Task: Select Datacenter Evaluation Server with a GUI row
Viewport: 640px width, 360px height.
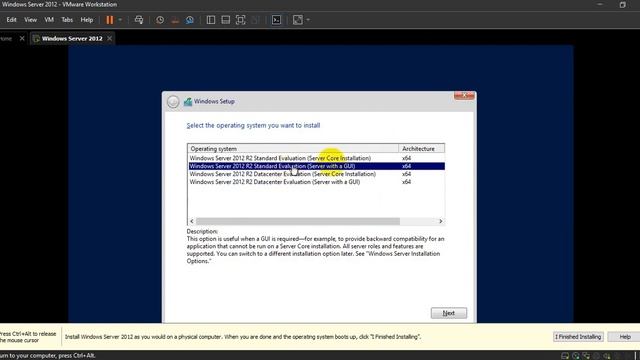Action: click(316, 182)
